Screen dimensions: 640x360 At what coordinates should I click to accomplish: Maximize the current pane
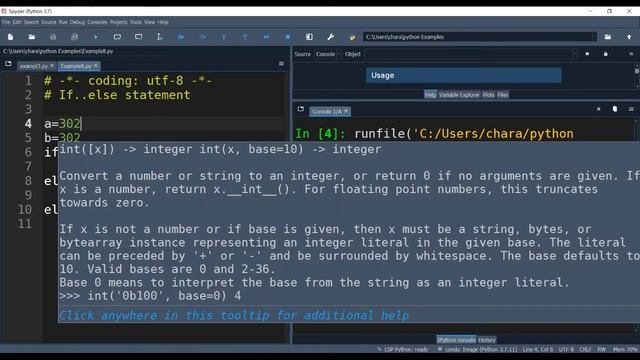point(309,37)
